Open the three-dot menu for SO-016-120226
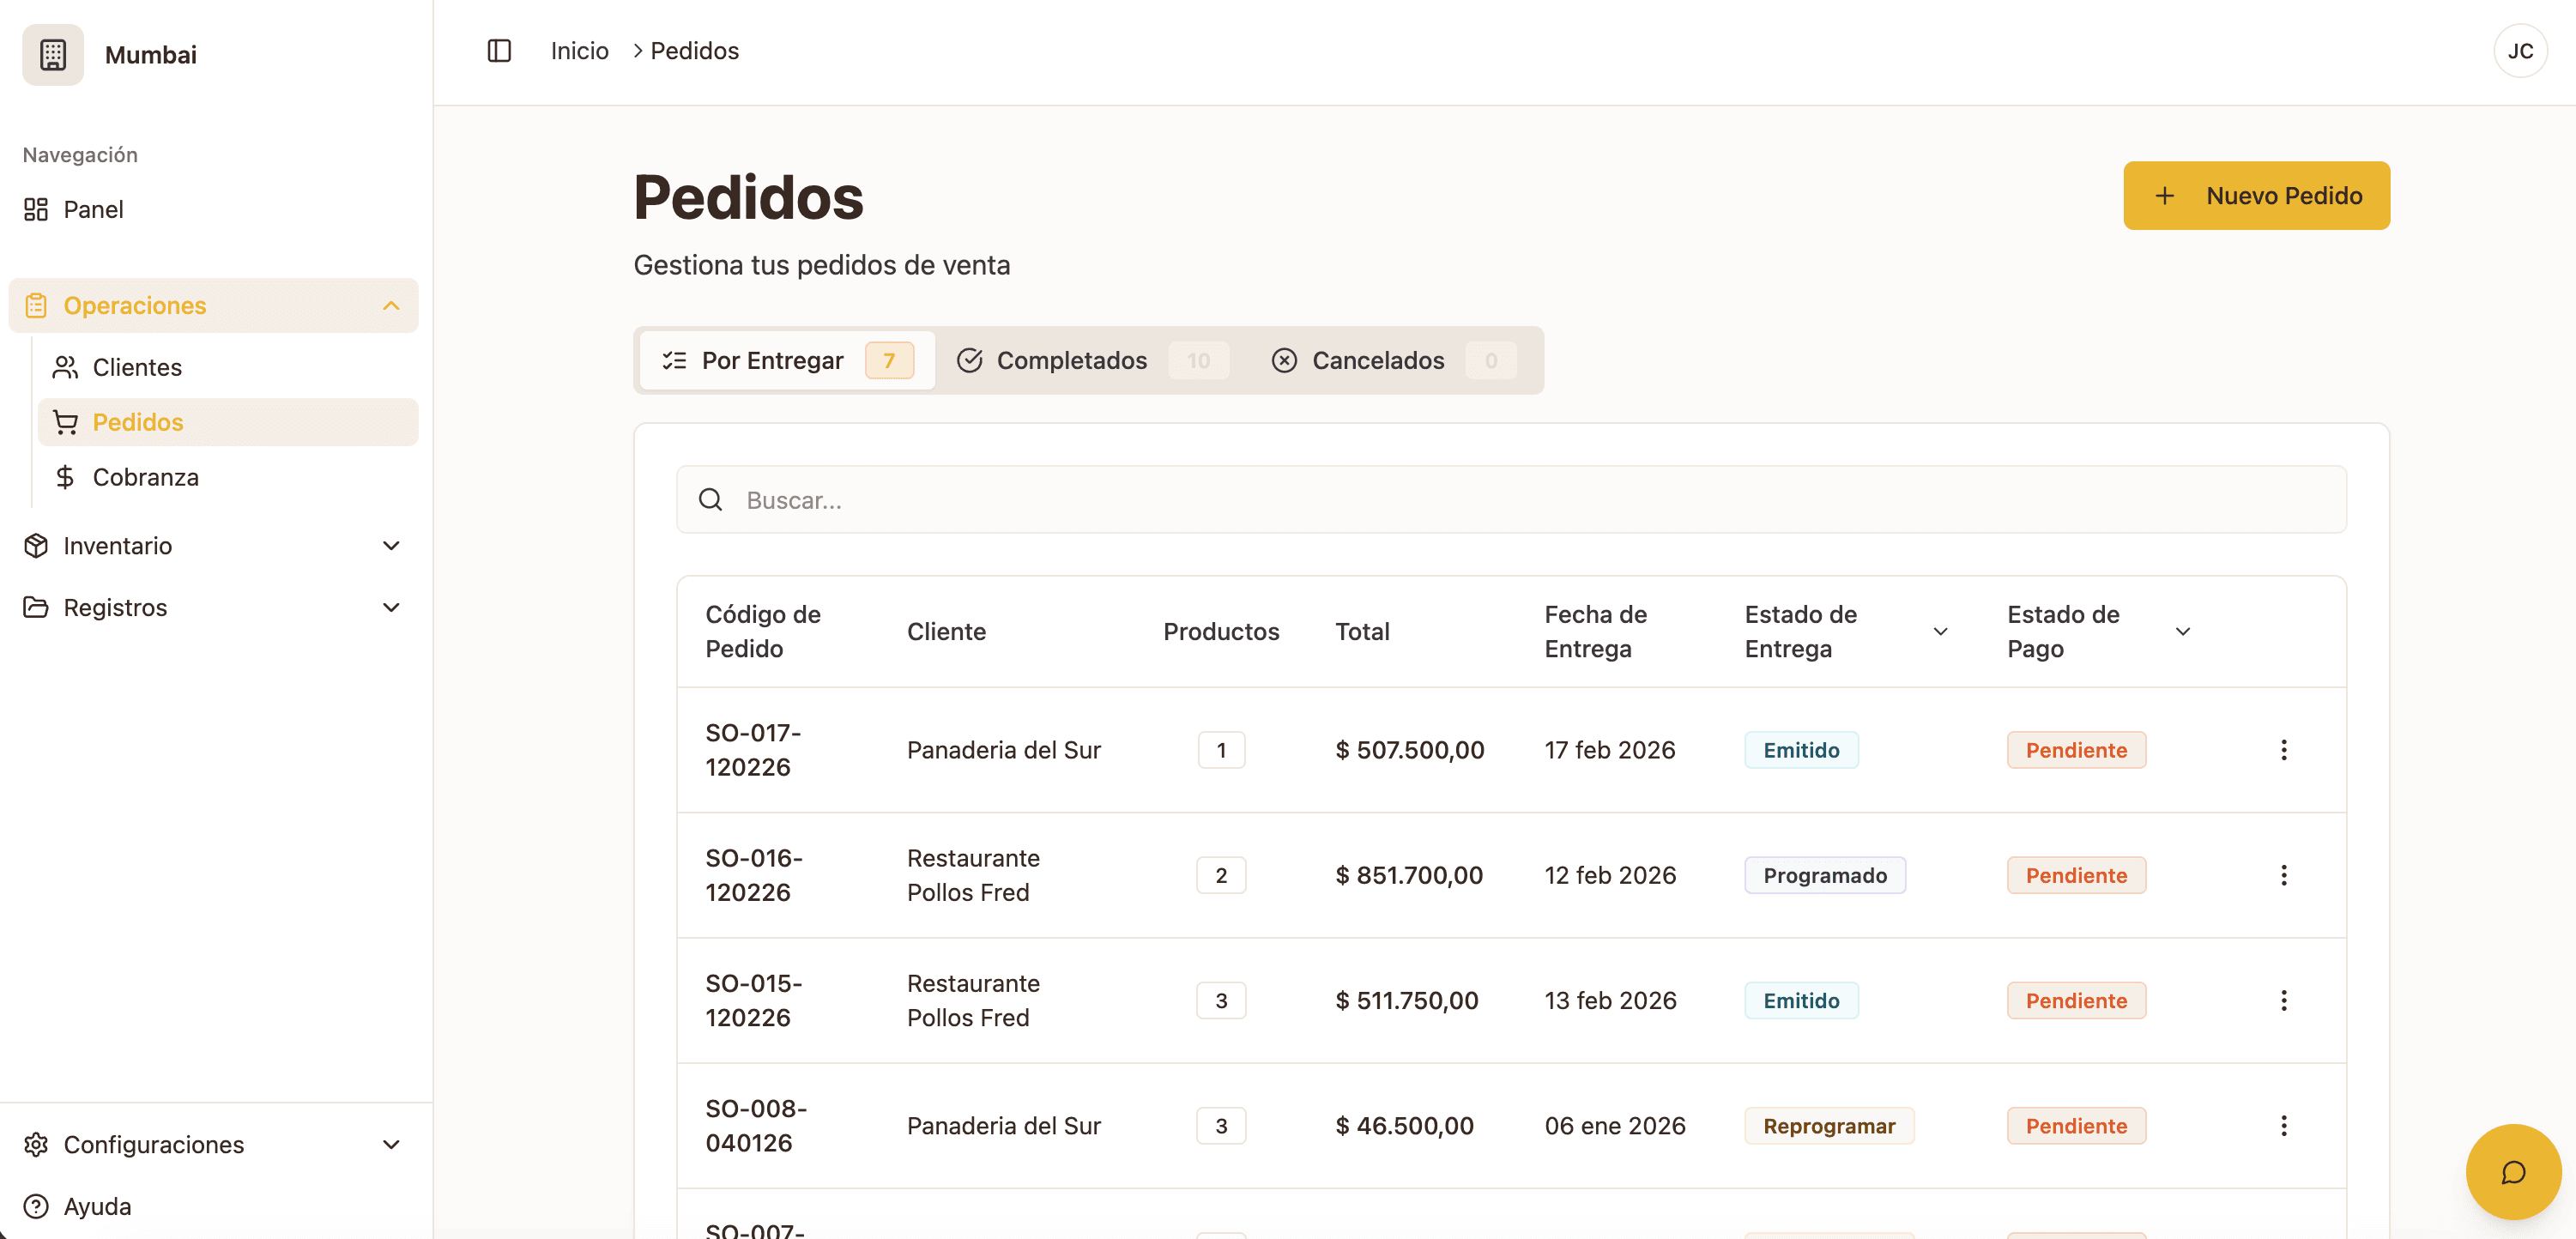Screen dimensions: 2576x1239 pos(2284,874)
